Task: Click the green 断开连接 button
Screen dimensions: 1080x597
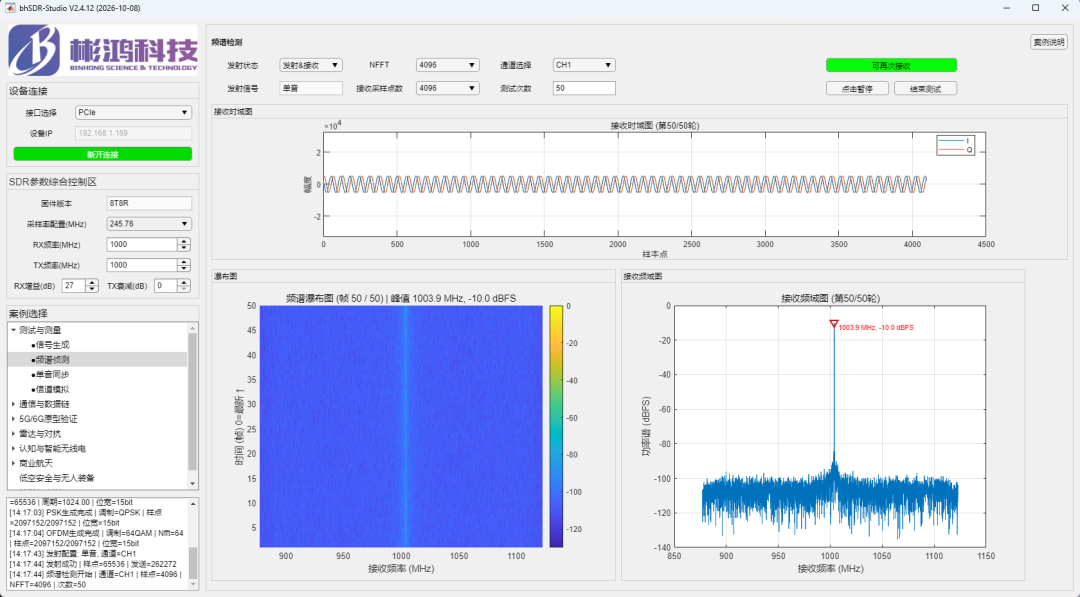Action: pyautogui.click(x=103, y=154)
